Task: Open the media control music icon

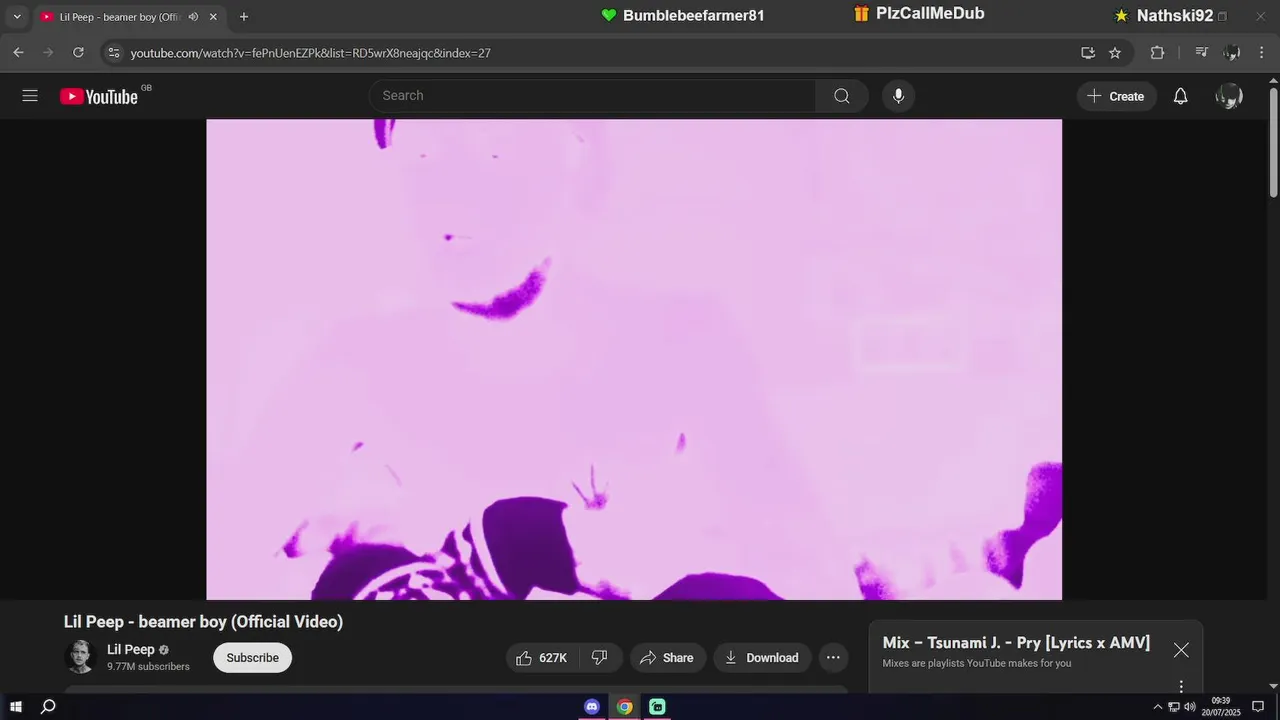Action: click(1202, 53)
